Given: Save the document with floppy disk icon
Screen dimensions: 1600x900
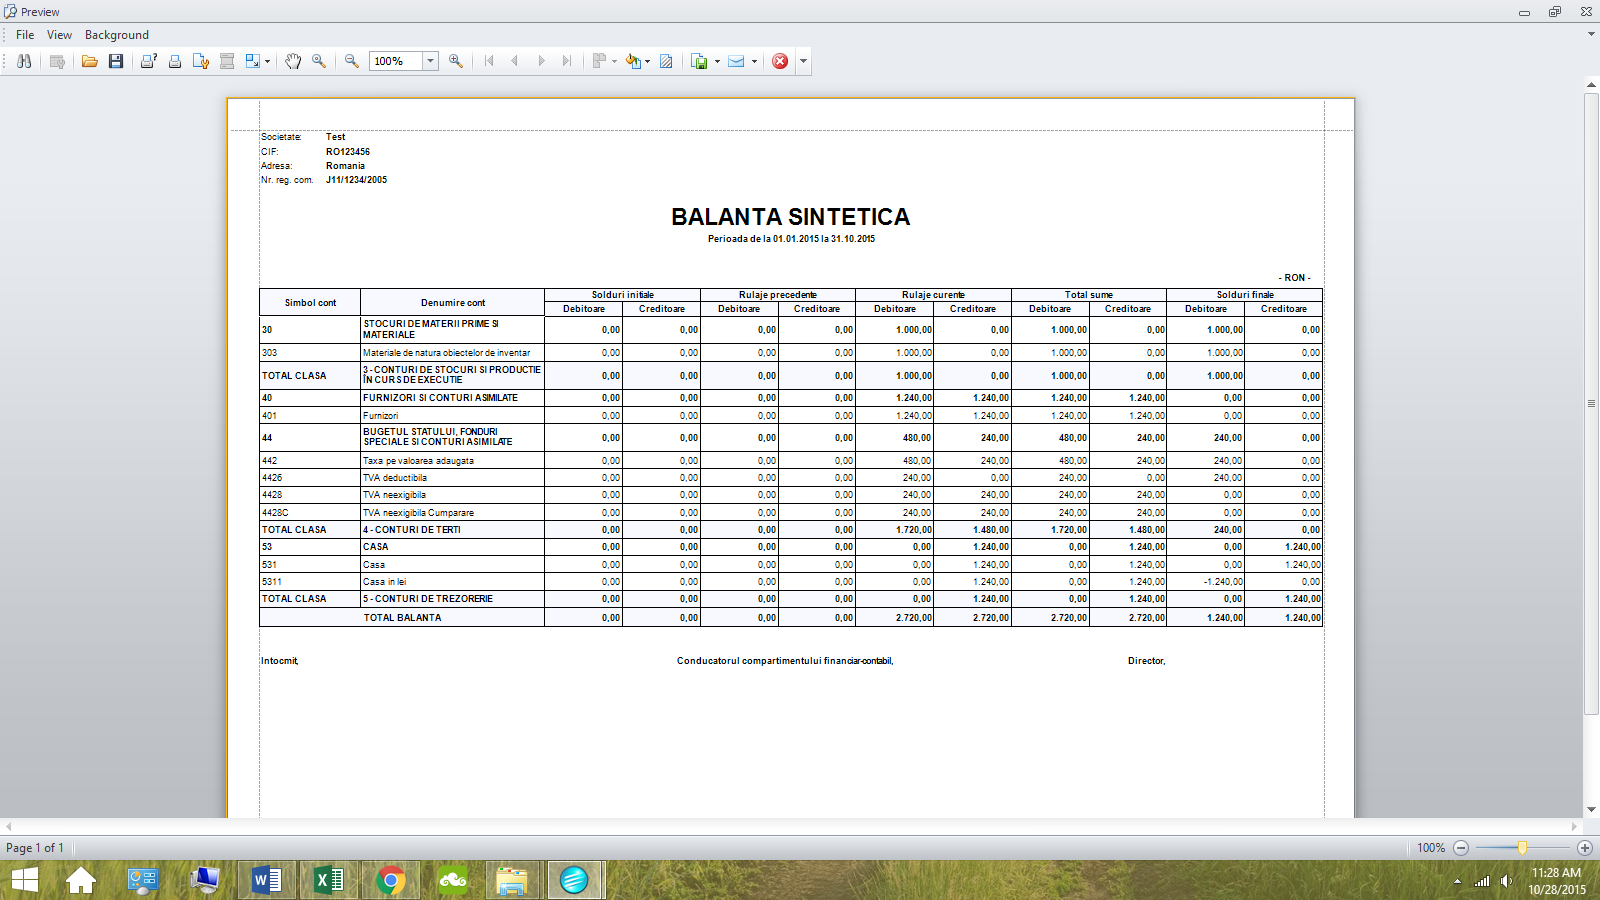Looking at the screenshot, I should [x=116, y=61].
